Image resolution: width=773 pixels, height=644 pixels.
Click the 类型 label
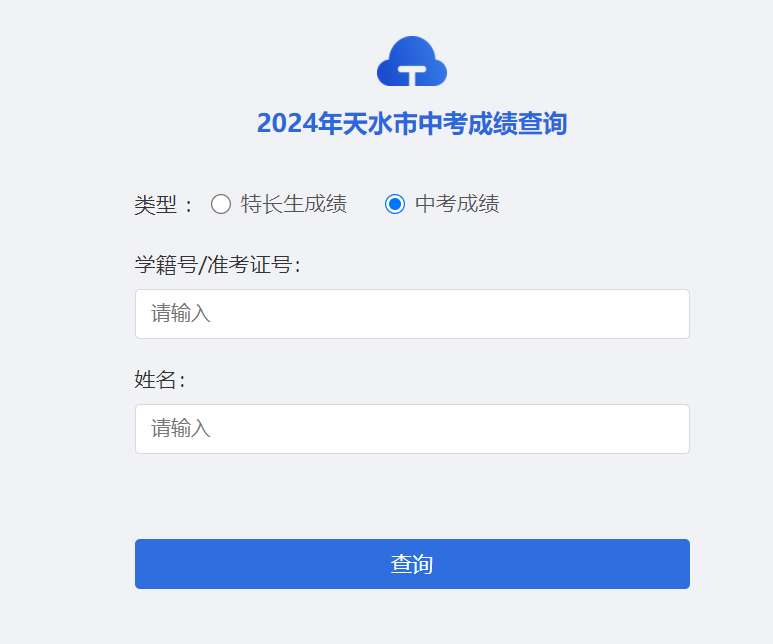[157, 205]
